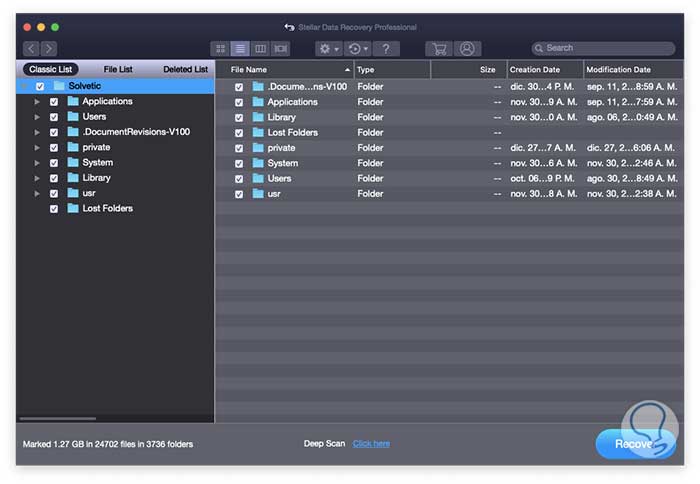Uncheck Library in the left tree

[54, 178]
